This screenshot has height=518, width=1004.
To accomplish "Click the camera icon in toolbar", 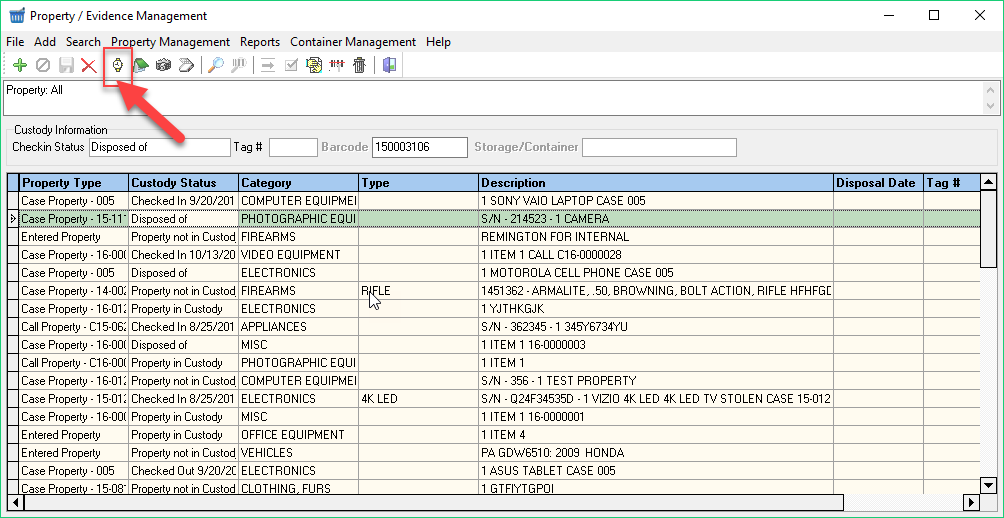I will [163, 66].
